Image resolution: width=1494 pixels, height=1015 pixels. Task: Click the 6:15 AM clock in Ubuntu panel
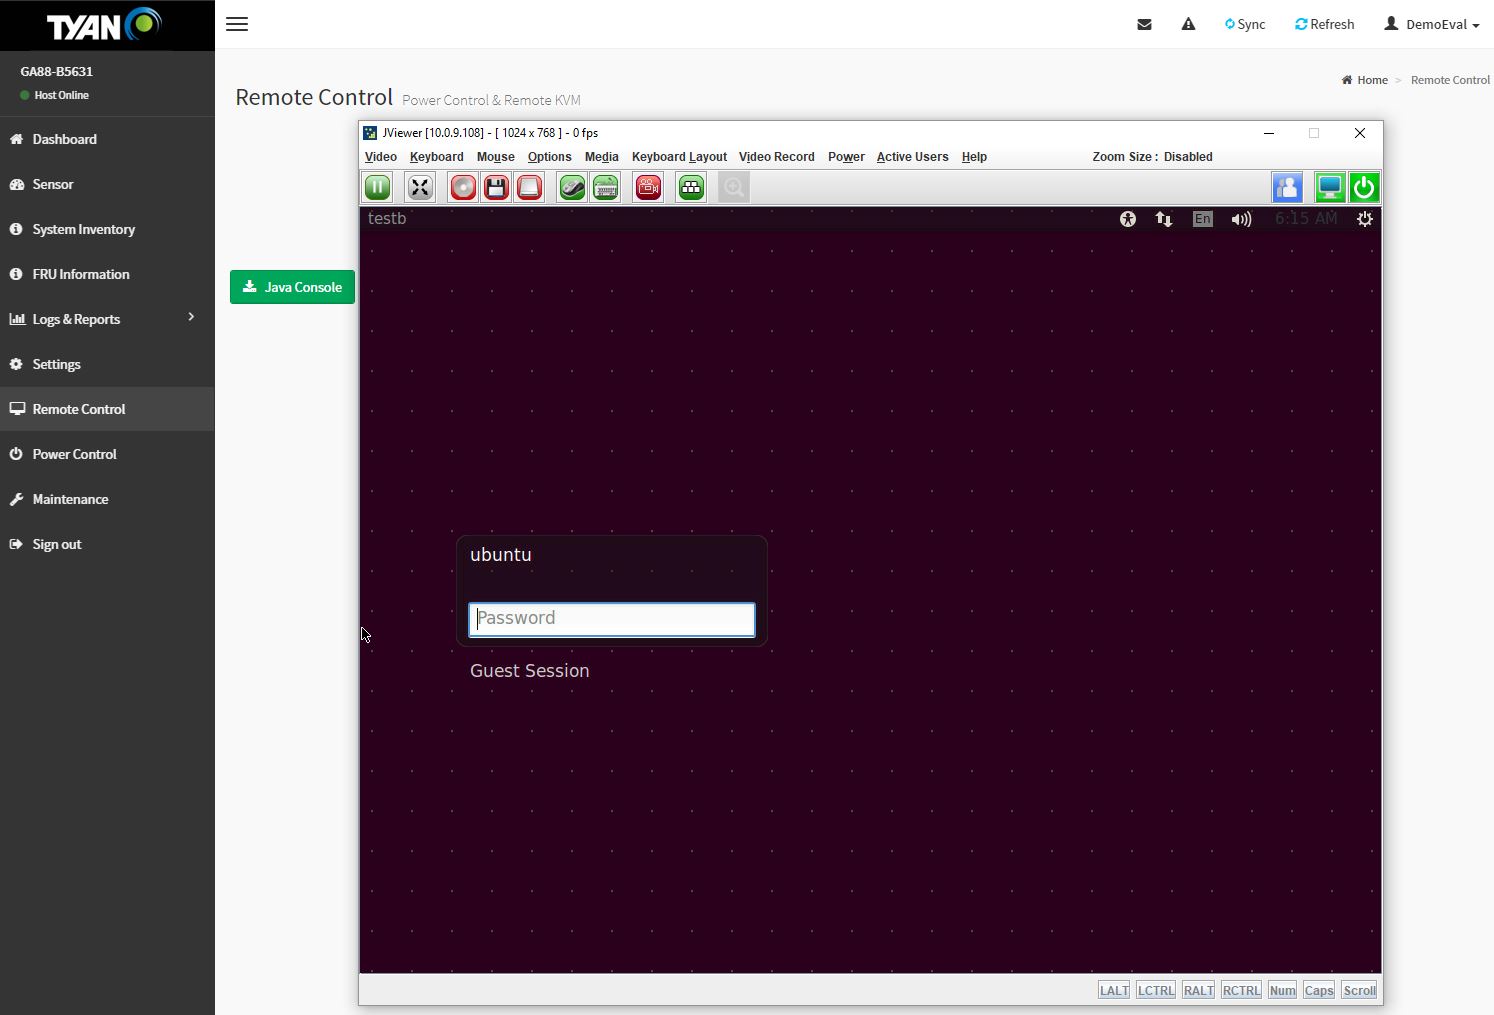tap(1306, 219)
